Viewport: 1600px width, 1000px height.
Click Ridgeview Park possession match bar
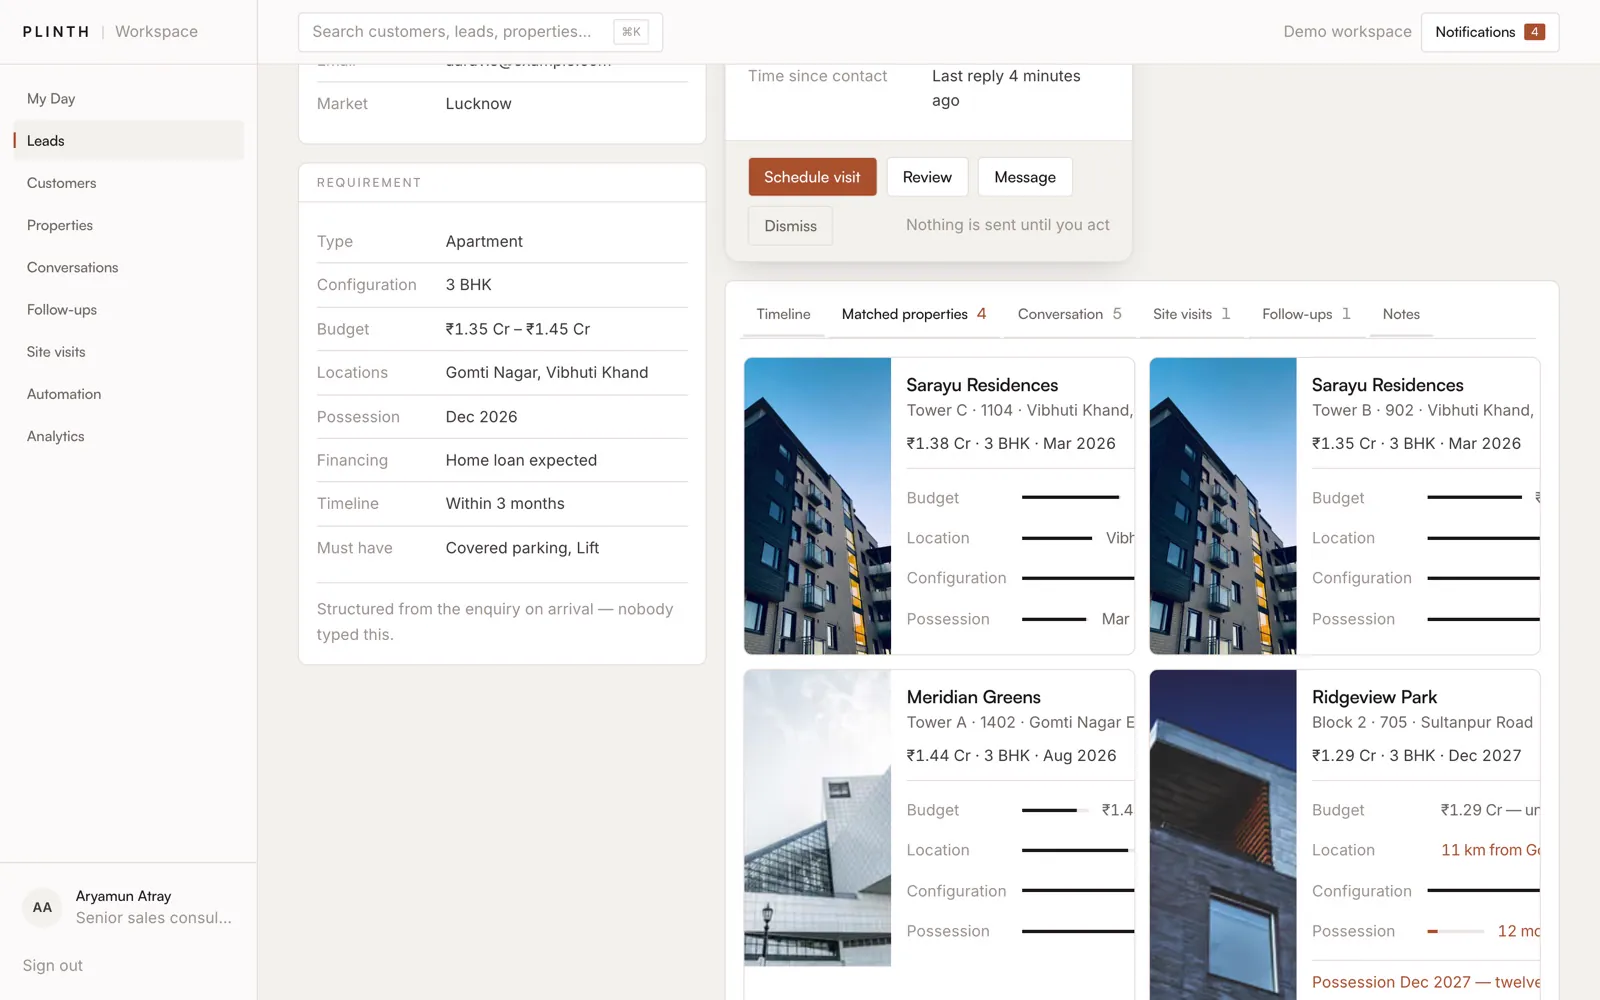pos(1455,931)
